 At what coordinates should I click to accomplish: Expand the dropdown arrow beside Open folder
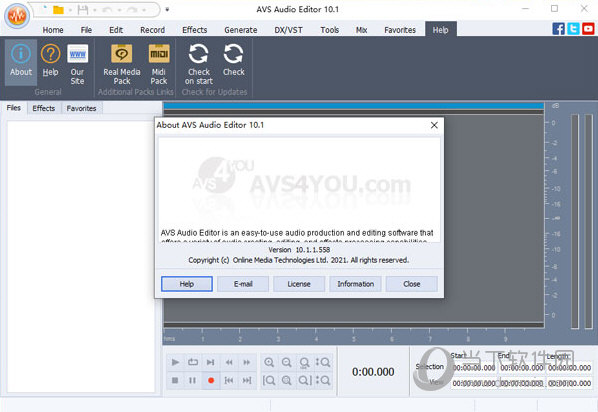click(70, 10)
